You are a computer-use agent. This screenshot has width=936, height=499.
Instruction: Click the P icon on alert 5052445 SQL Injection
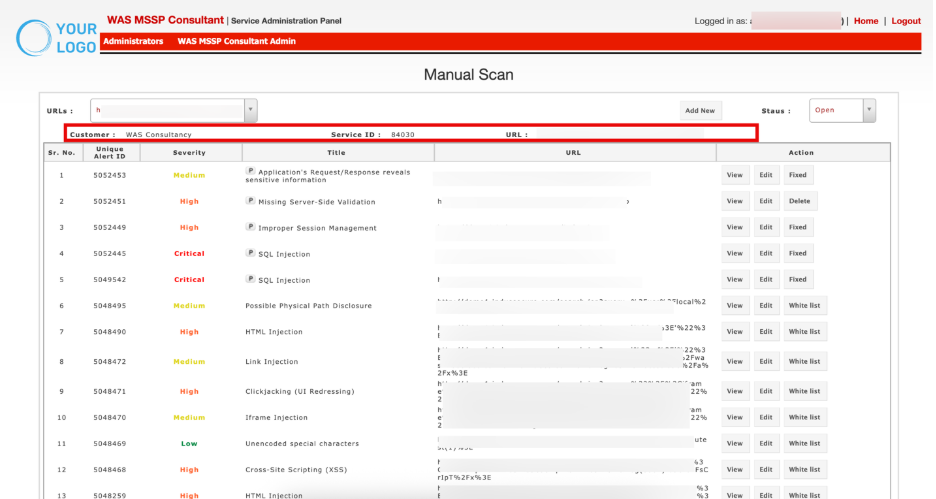[x=250, y=253]
